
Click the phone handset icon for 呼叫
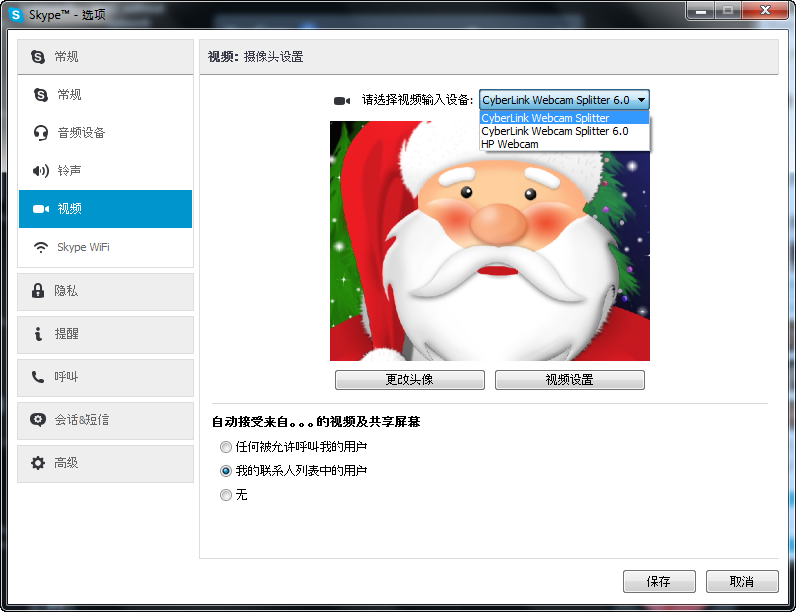(38, 377)
